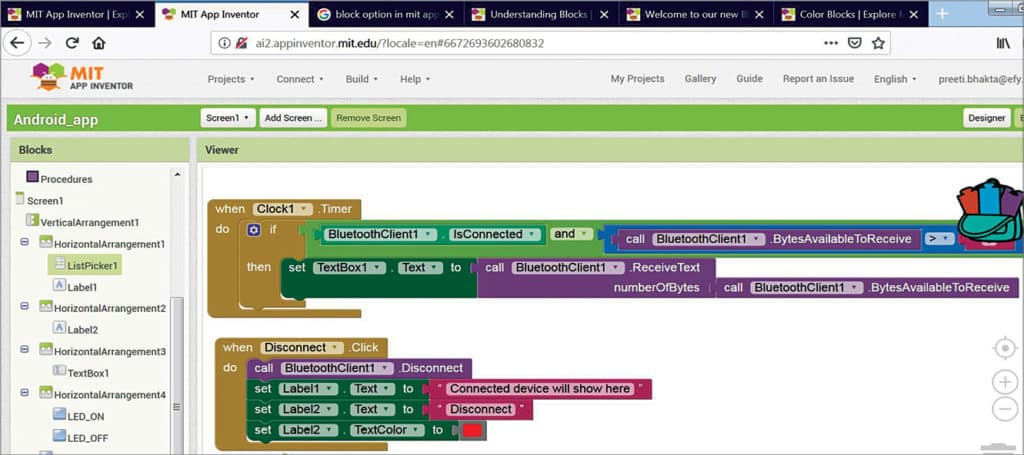Viewport: 1024px width, 455px height.
Task: Collapse the HorizontalArrangement4 tree node
Action: [x=24, y=395]
